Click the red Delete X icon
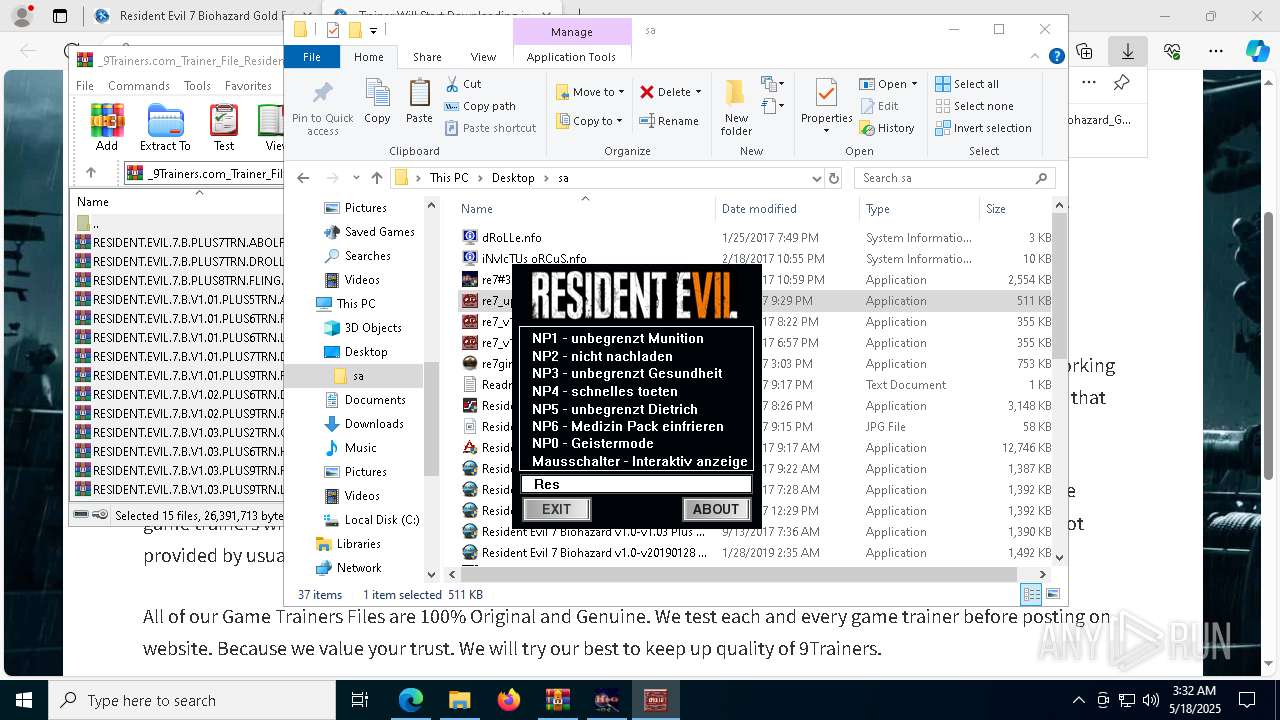 pyautogui.click(x=647, y=92)
